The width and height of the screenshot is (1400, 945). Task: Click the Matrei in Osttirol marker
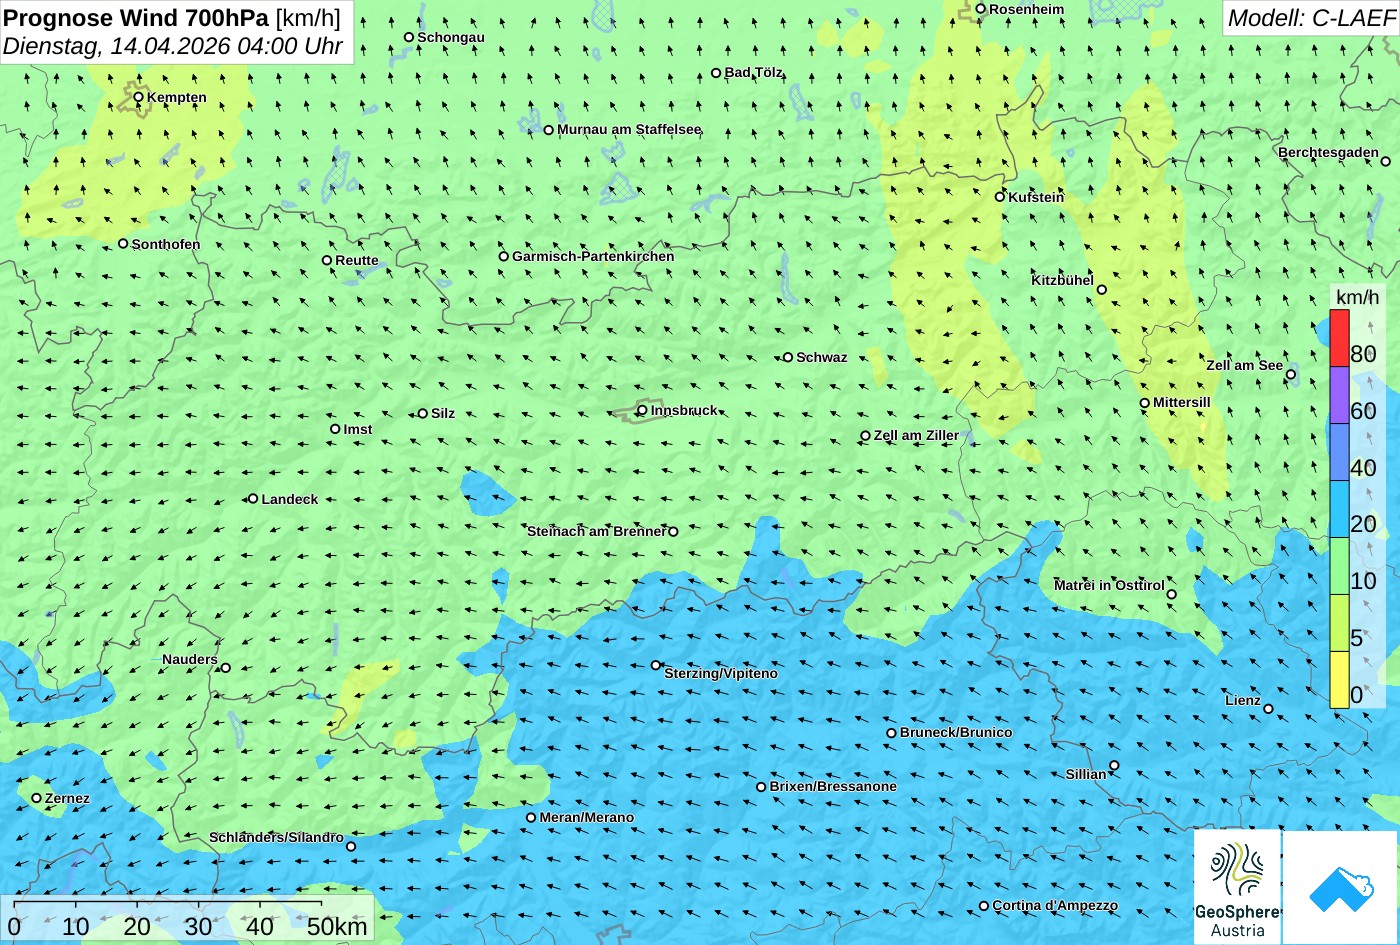coord(1172,594)
